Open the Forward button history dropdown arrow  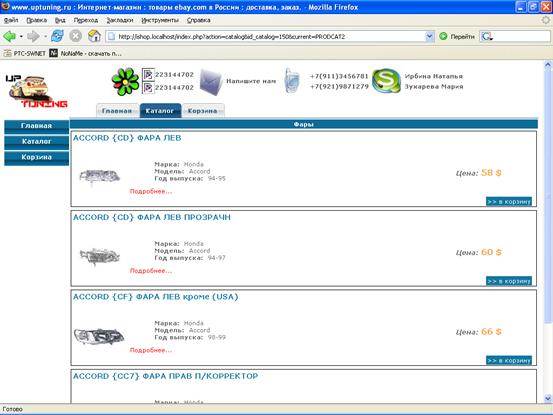[x=45, y=36]
